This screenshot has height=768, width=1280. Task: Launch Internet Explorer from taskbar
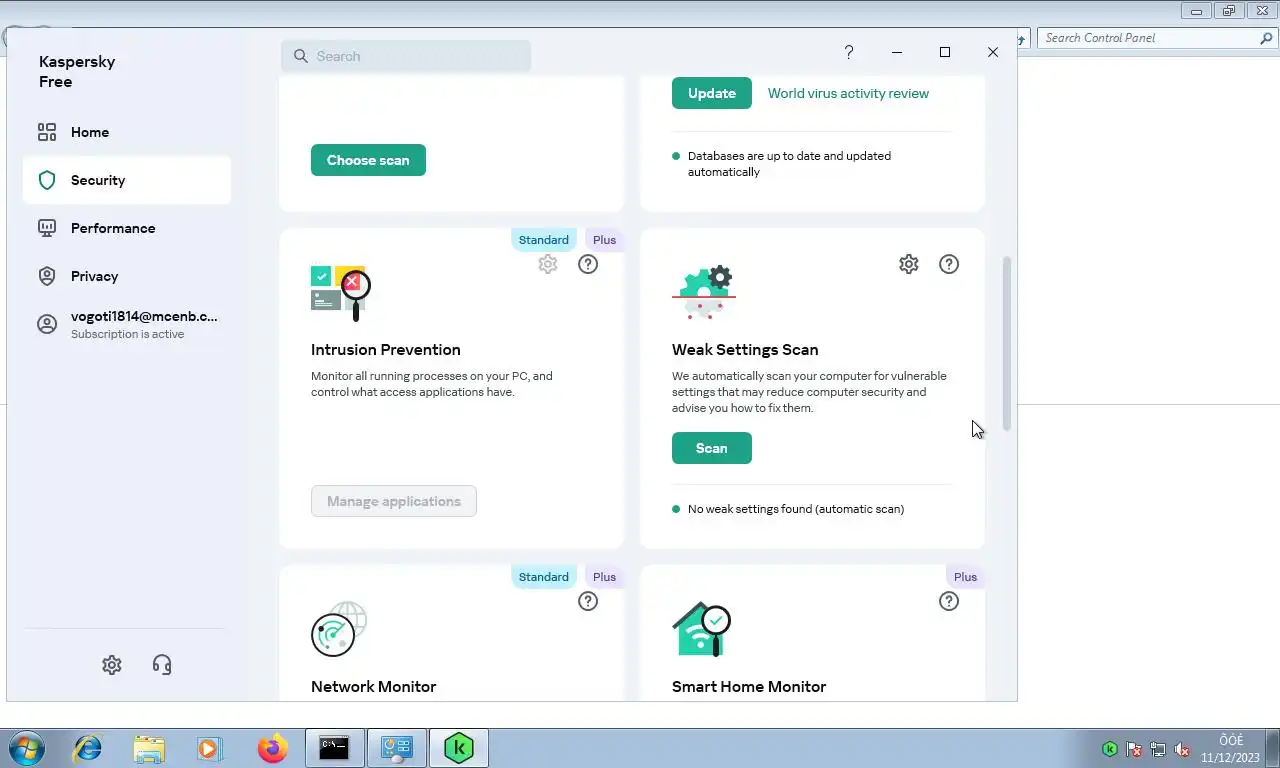point(88,748)
